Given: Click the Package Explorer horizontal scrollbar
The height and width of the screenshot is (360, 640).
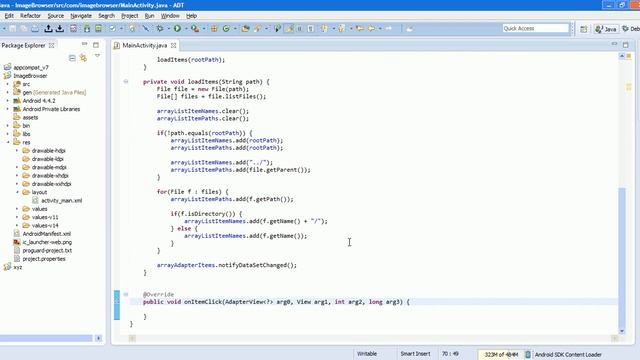Looking at the screenshot, I should click(x=46, y=338).
